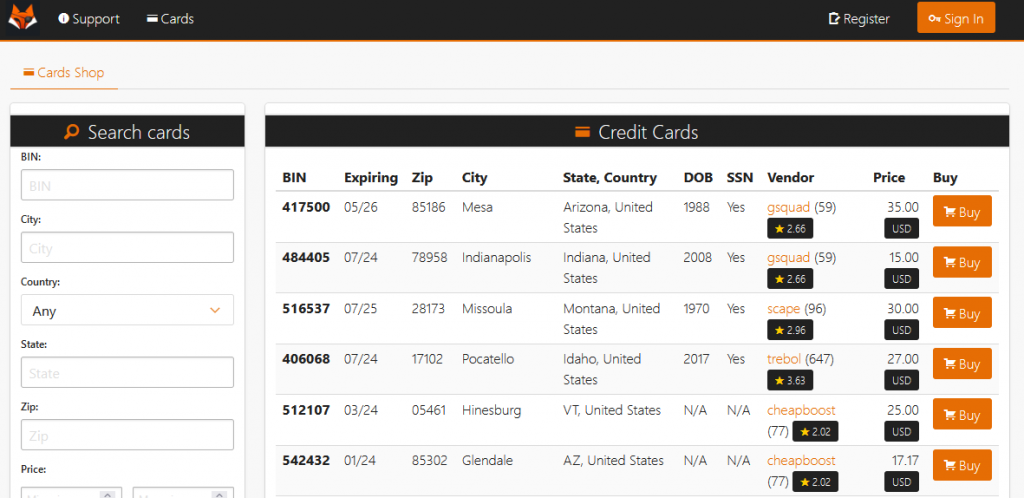Screen dimensions: 1024x498
Task: Click the key icon on Sign In
Action: coord(935,19)
